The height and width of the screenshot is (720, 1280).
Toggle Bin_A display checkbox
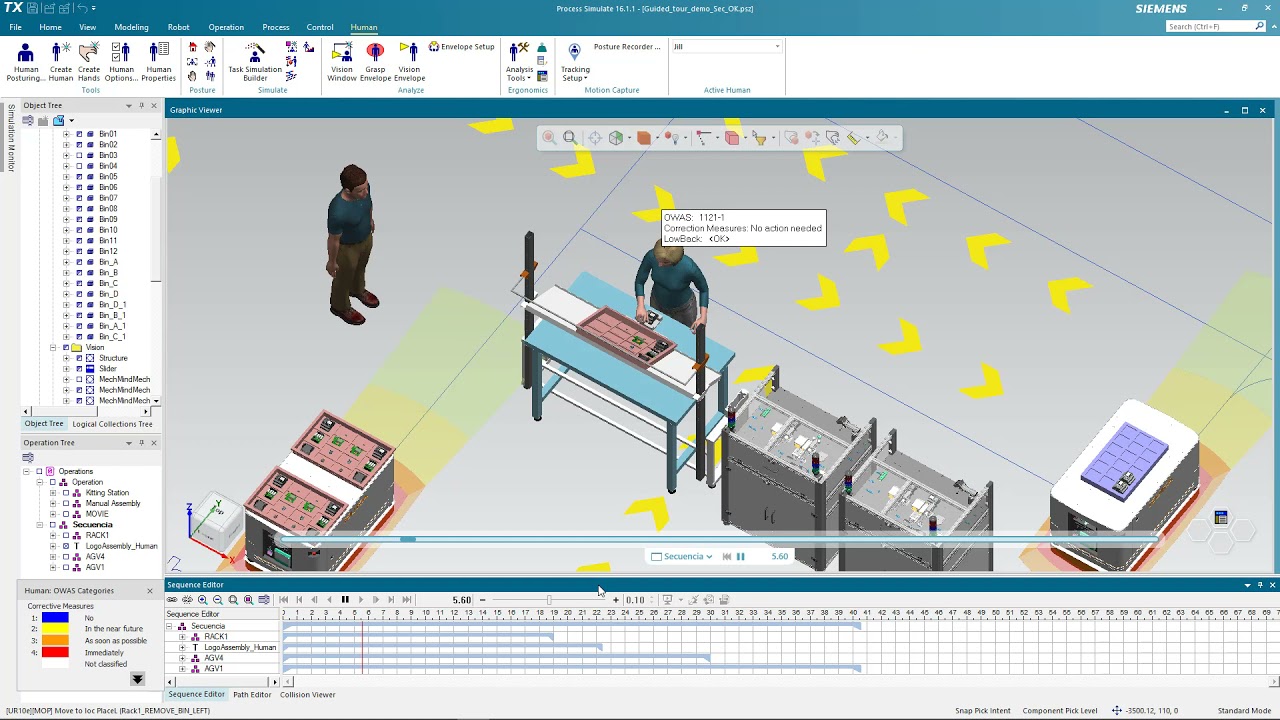pos(79,262)
